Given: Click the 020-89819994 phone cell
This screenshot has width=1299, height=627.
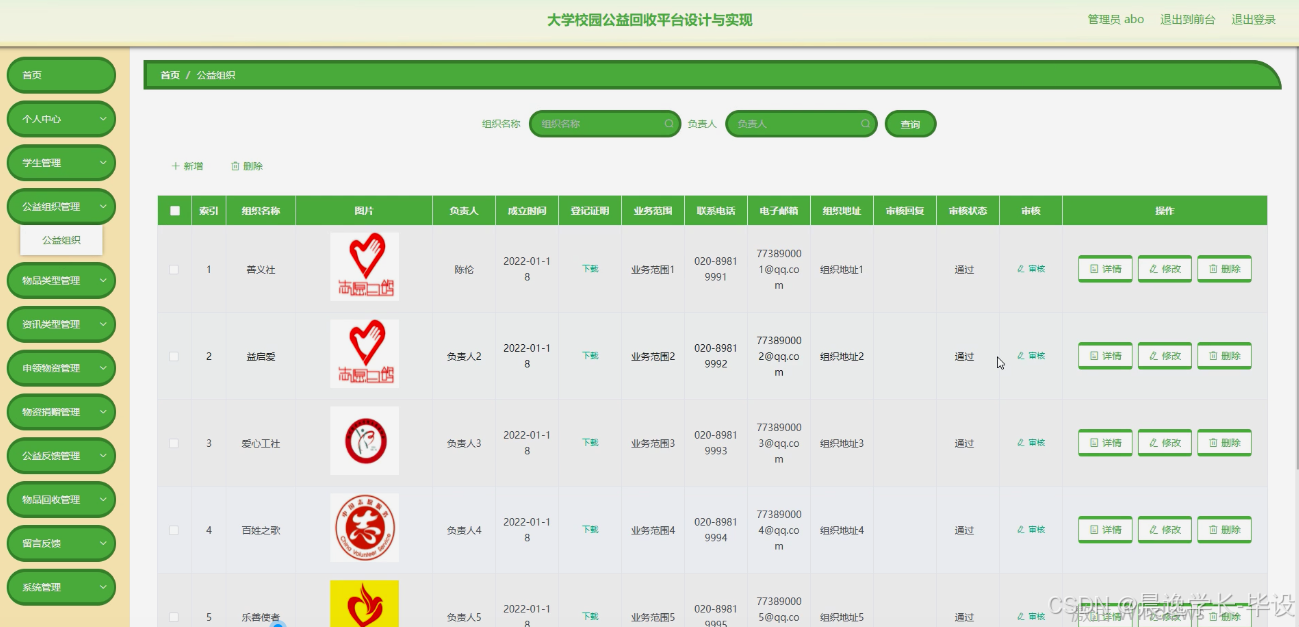Looking at the screenshot, I should (716, 530).
